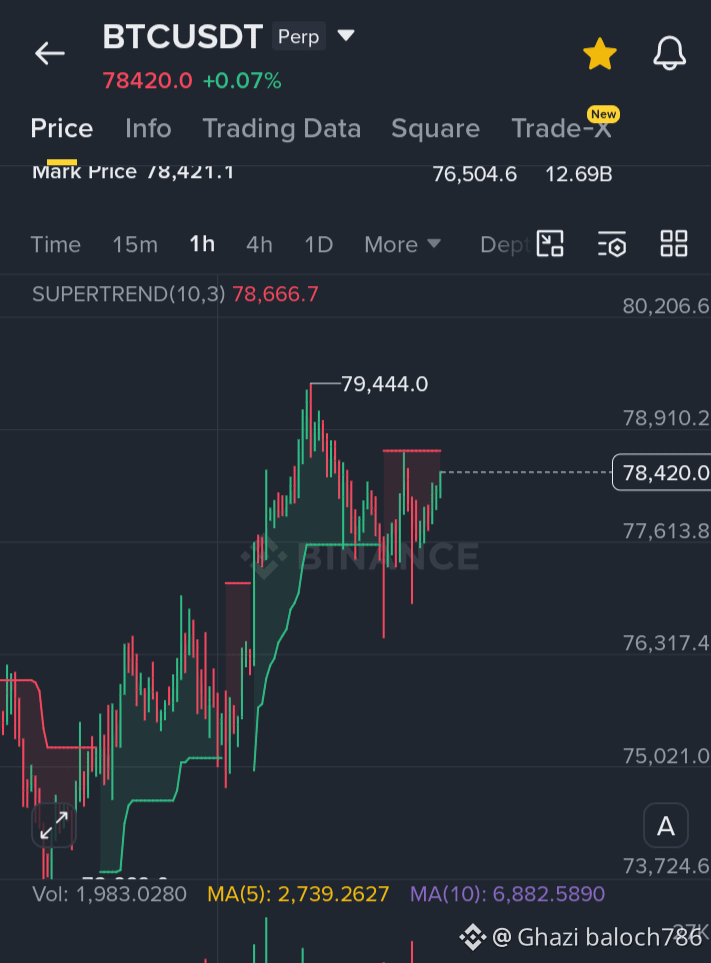The image size is (711, 963).
Task: Click the 73,724.6 price axis label
Action: point(666,866)
